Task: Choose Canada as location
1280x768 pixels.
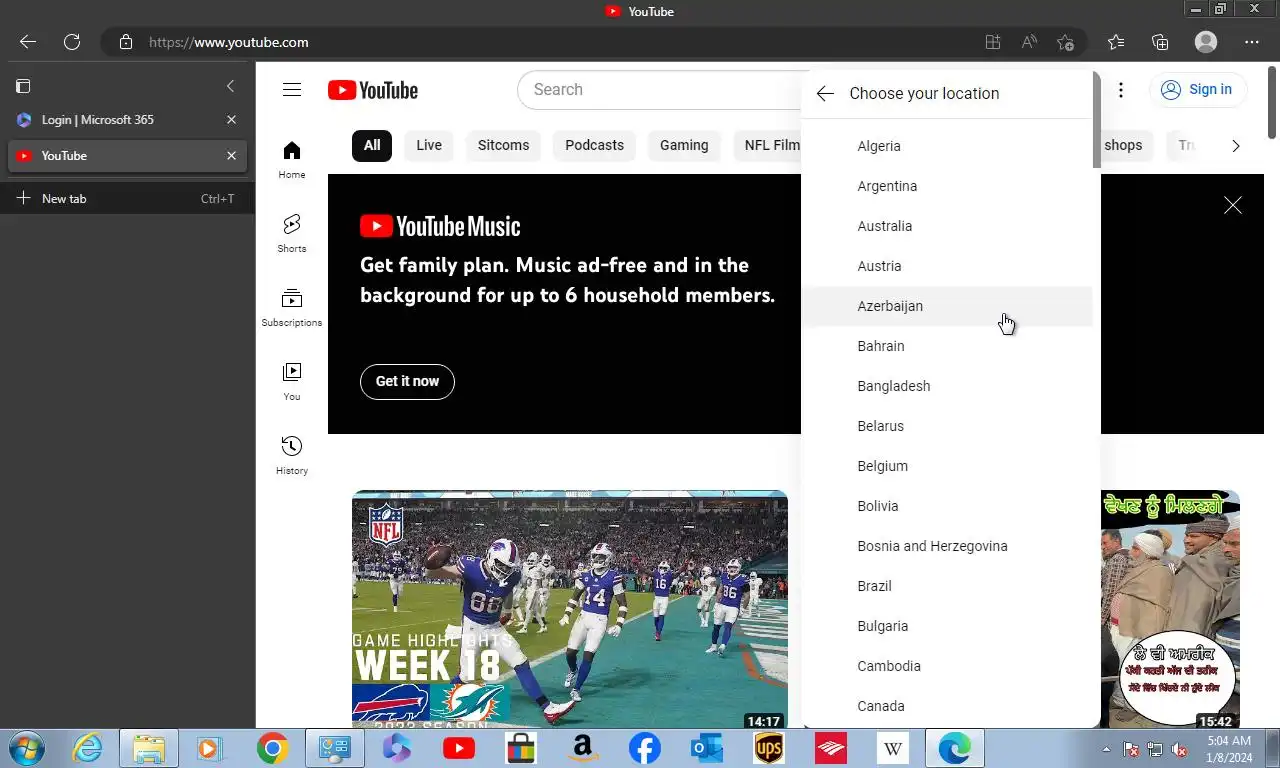Action: pyautogui.click(x=947, y=706)
